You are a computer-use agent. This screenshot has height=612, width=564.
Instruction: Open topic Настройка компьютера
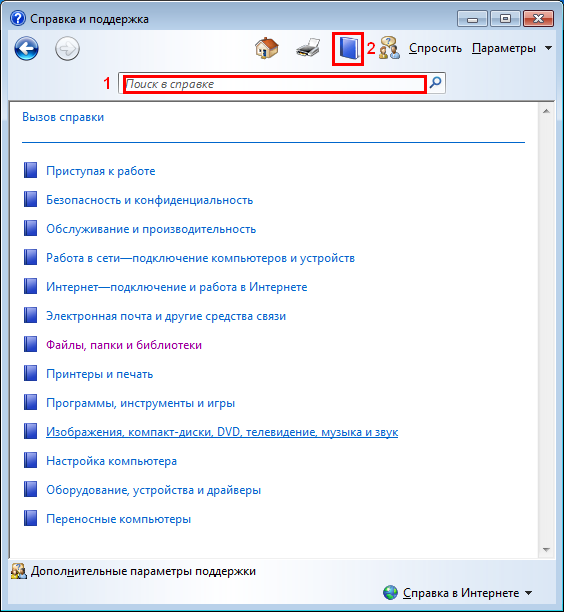[111, 461]
